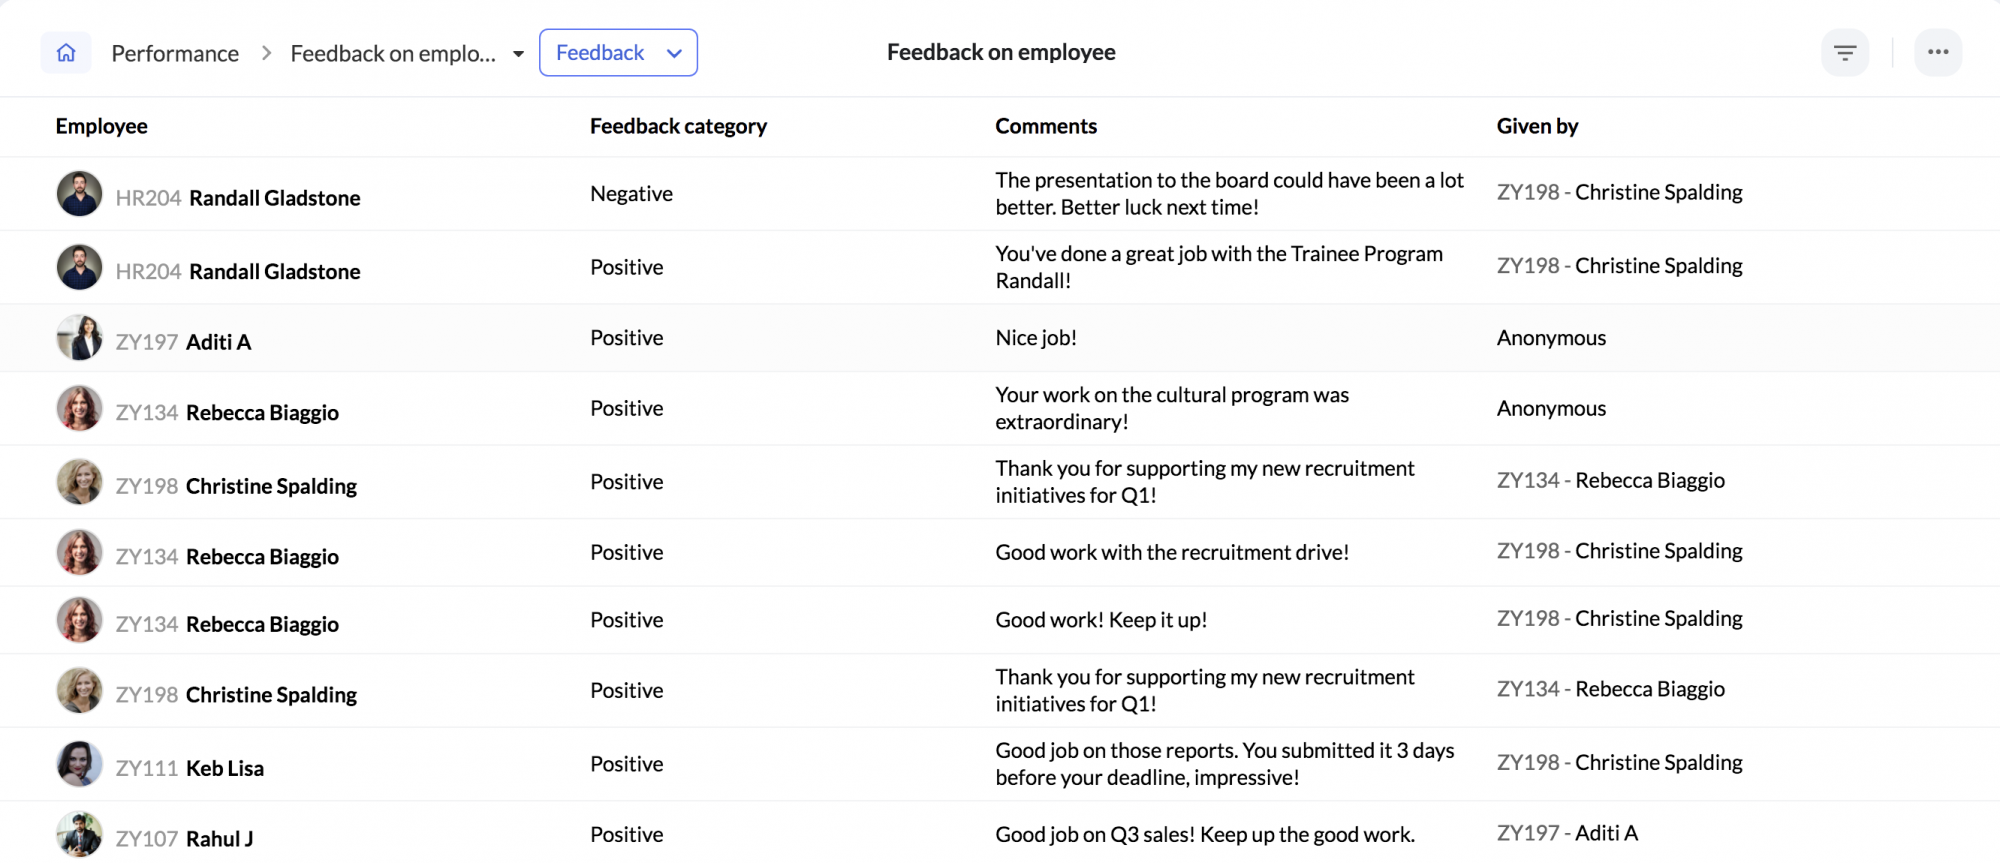This screenshot has width=2000, height=863.
Task: Open Negative feedback row for Randall Gladstone
Action: pyautogui.click(x=1000, y=194)
